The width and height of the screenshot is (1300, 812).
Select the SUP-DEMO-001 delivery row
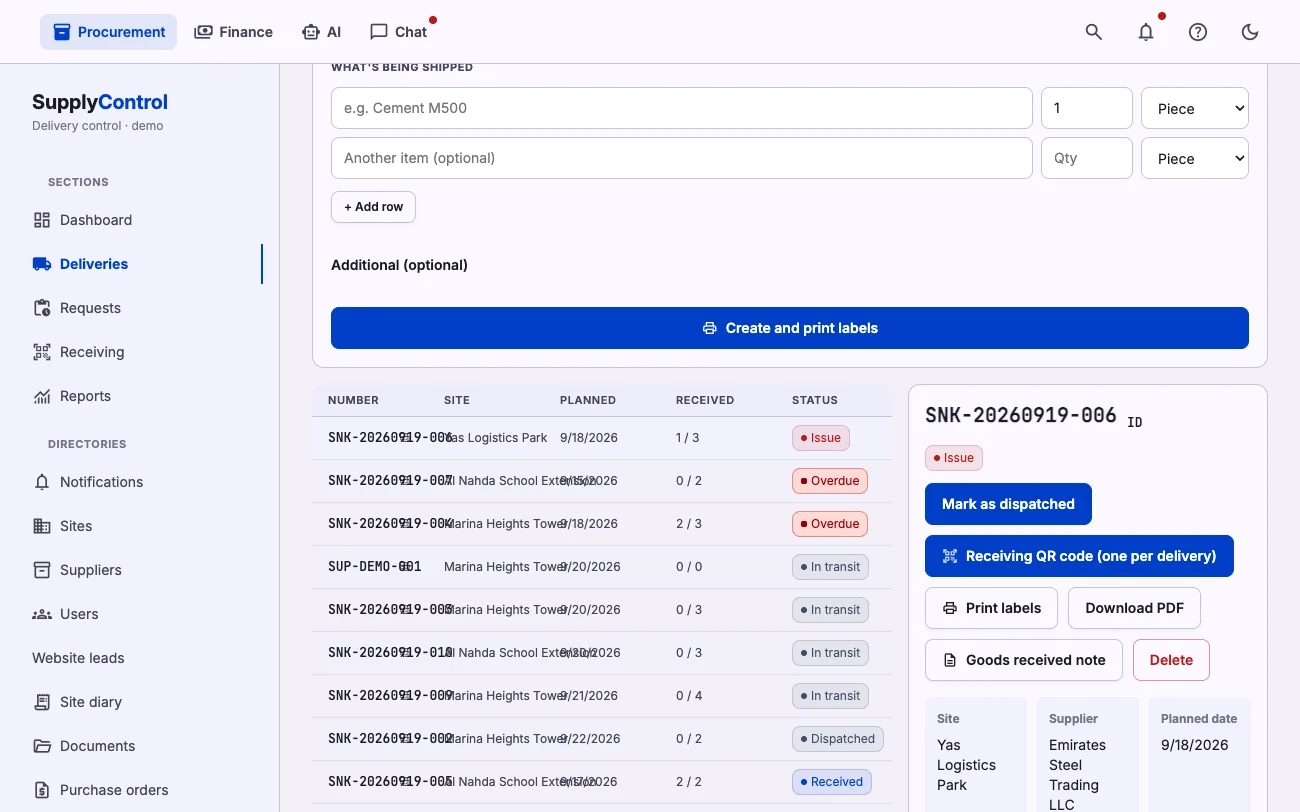tap(602, 567)
